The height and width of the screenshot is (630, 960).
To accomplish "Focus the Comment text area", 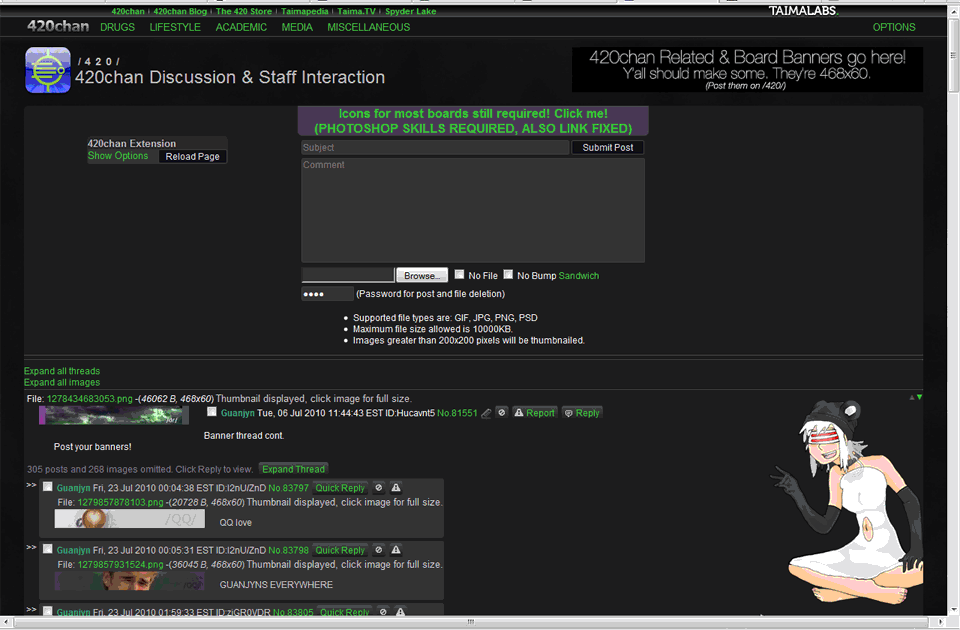I will pyautogui.click(x=473, y=210).
